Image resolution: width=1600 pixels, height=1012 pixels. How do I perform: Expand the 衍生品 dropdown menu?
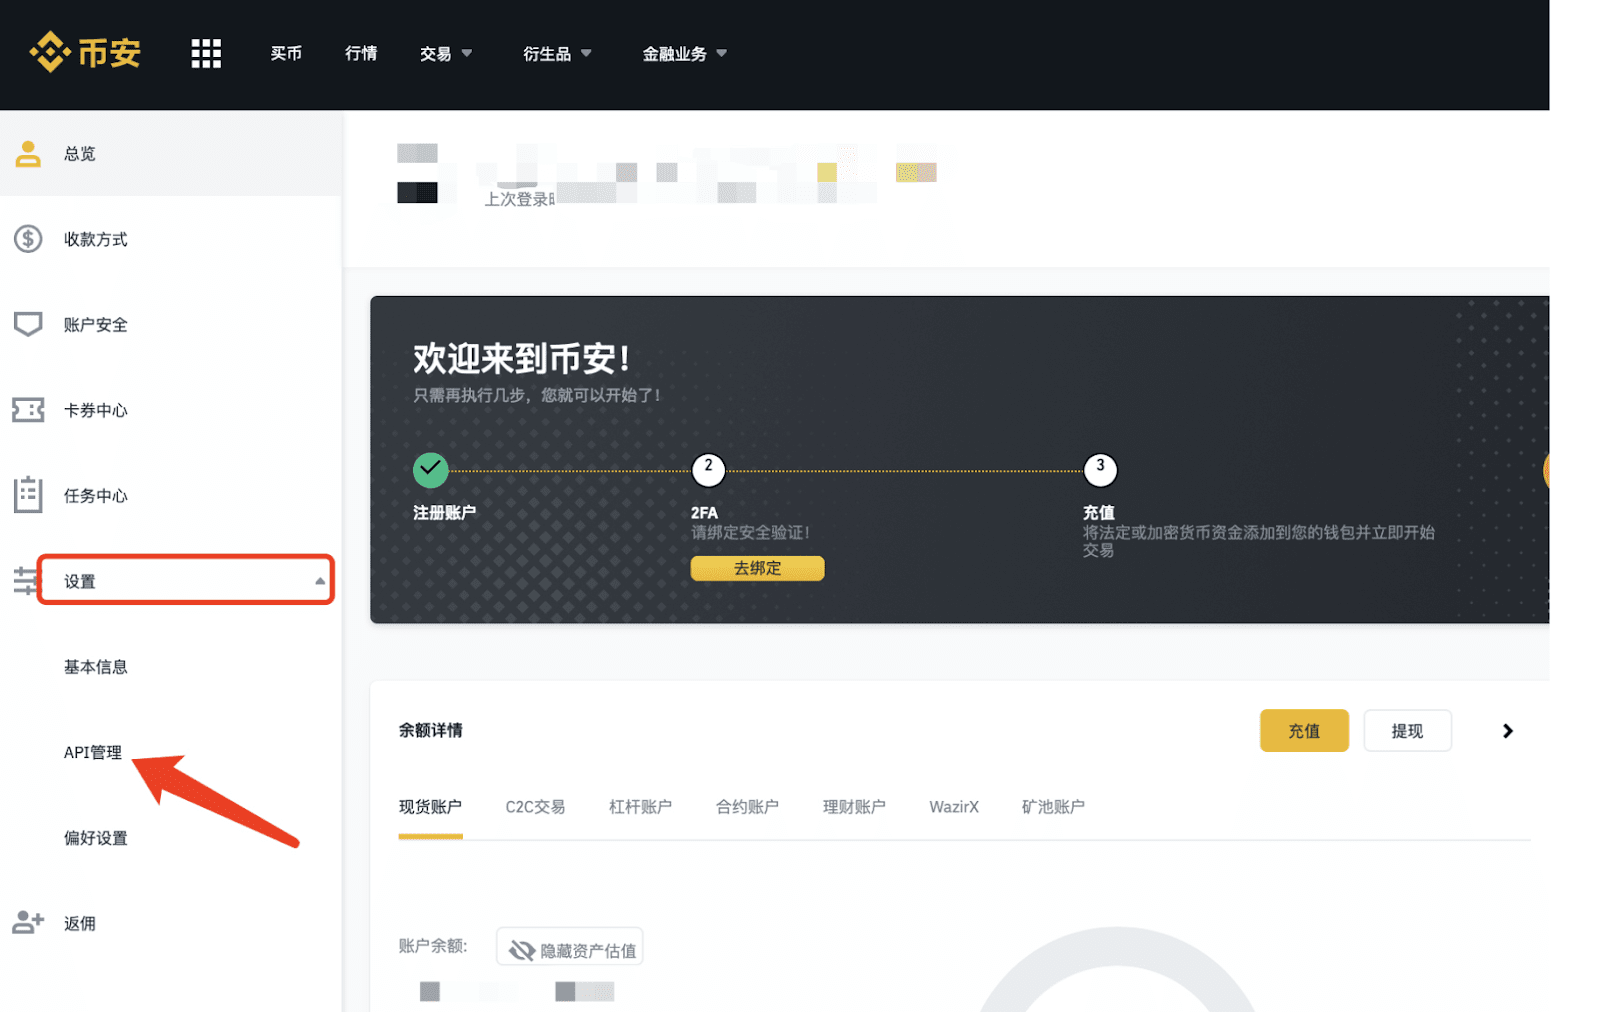(x=557, y=53)
